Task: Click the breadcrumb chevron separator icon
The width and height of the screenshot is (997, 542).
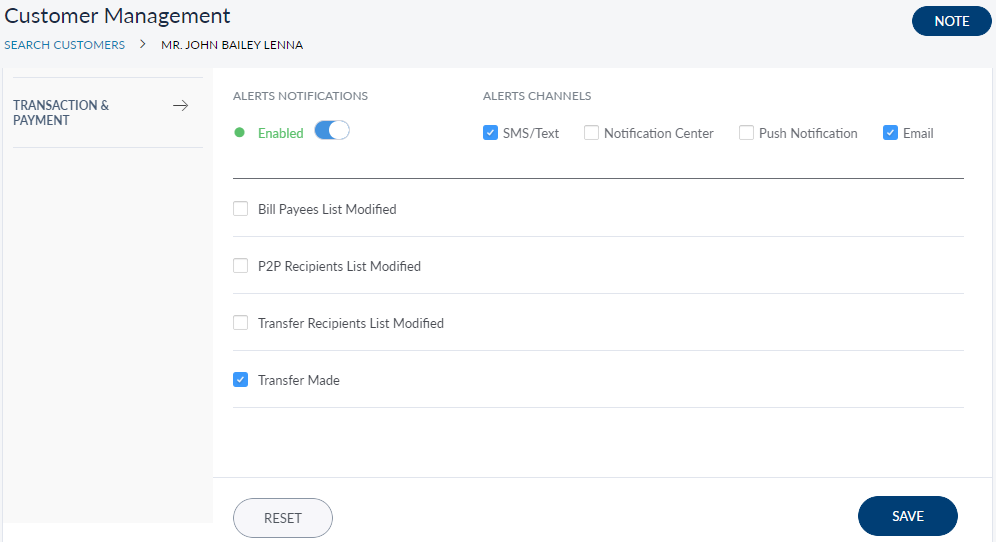Action: [x=143, y=44]
